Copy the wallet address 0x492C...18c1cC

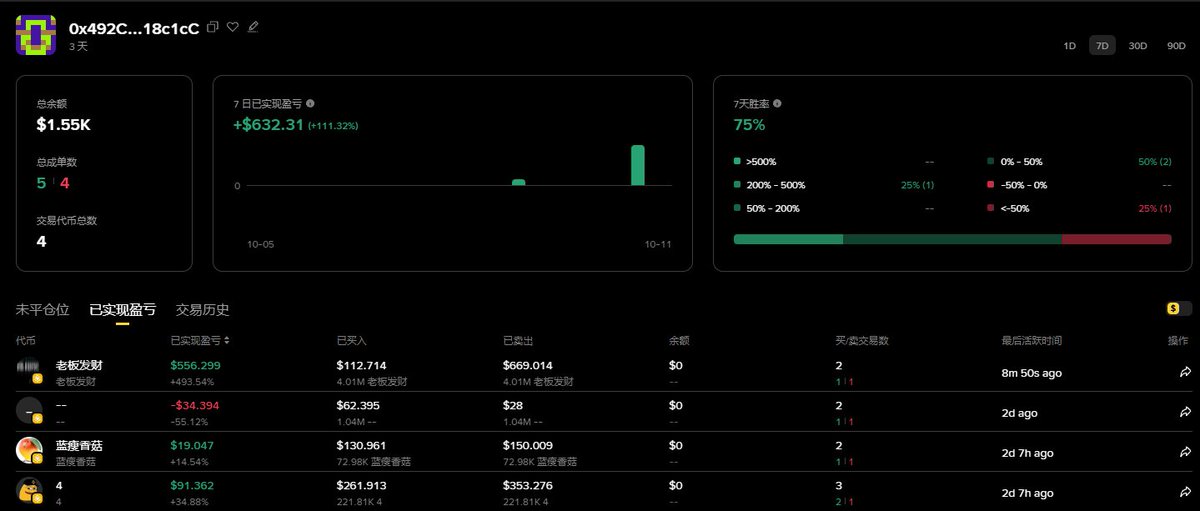pyautogui.click(x=212, y=27)
